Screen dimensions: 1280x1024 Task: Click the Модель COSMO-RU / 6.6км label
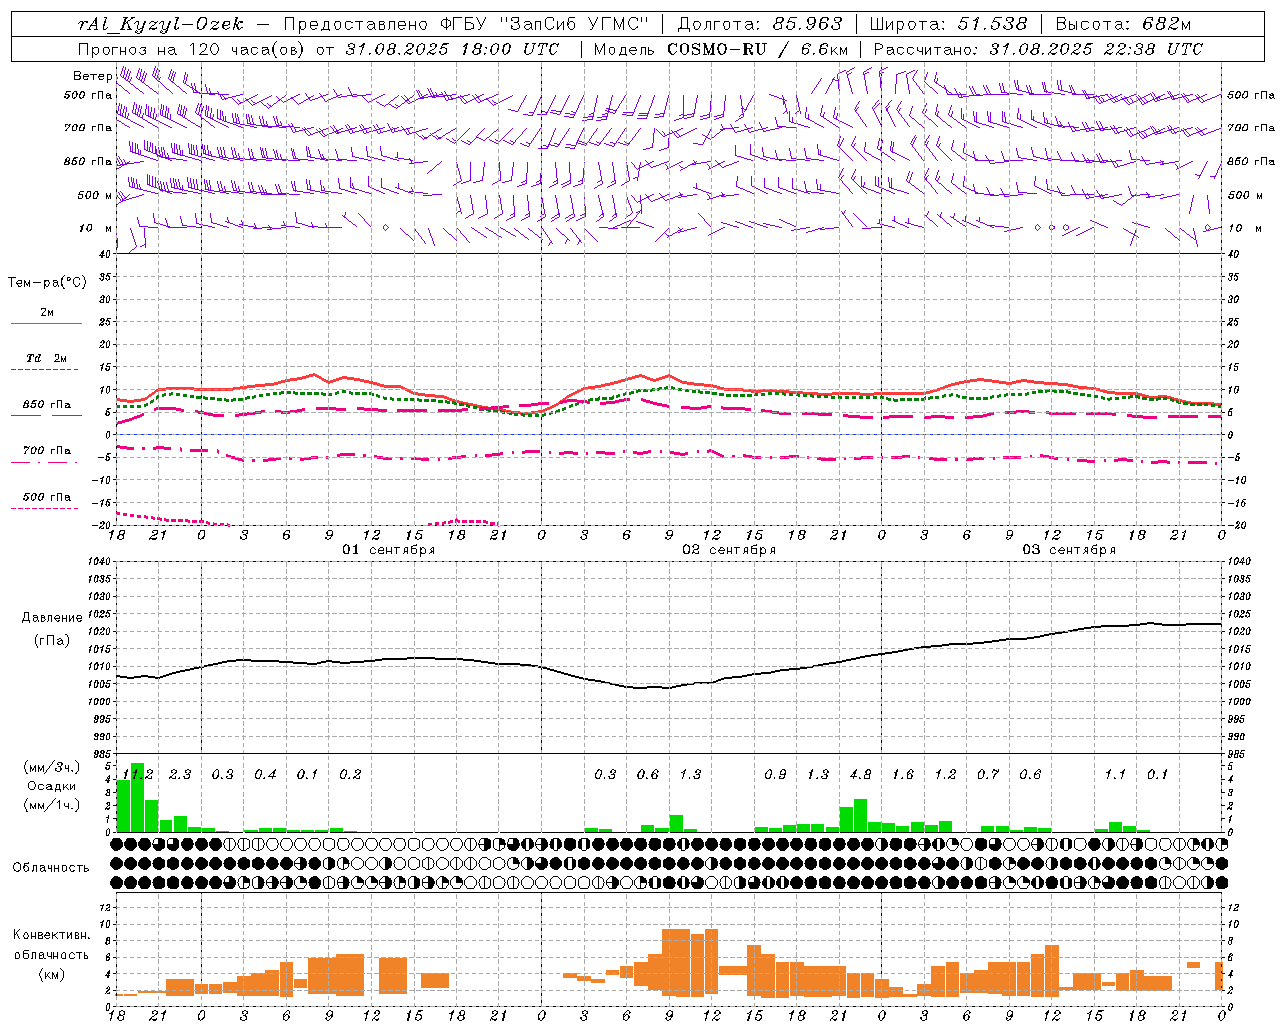(x=721, y=49)
